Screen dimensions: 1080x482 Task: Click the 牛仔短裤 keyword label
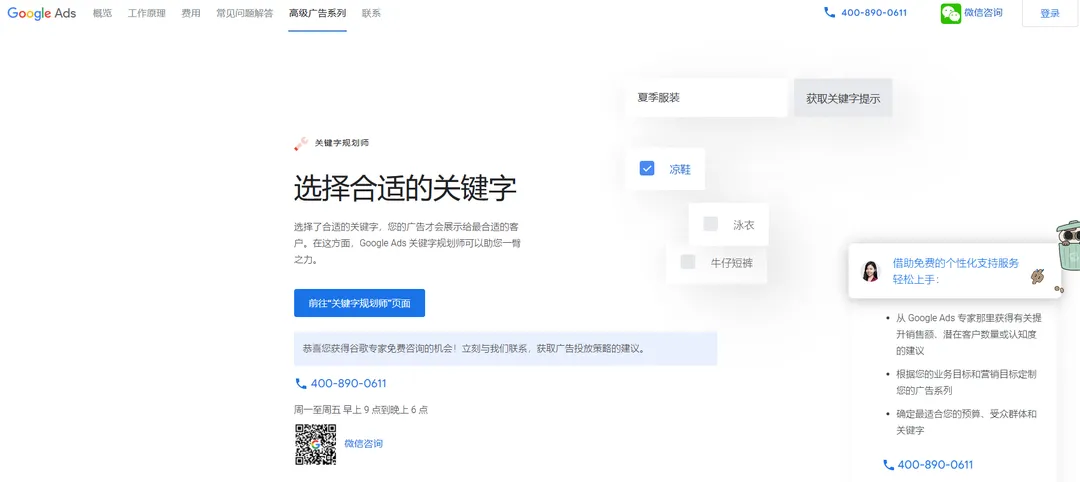[732, 262]
